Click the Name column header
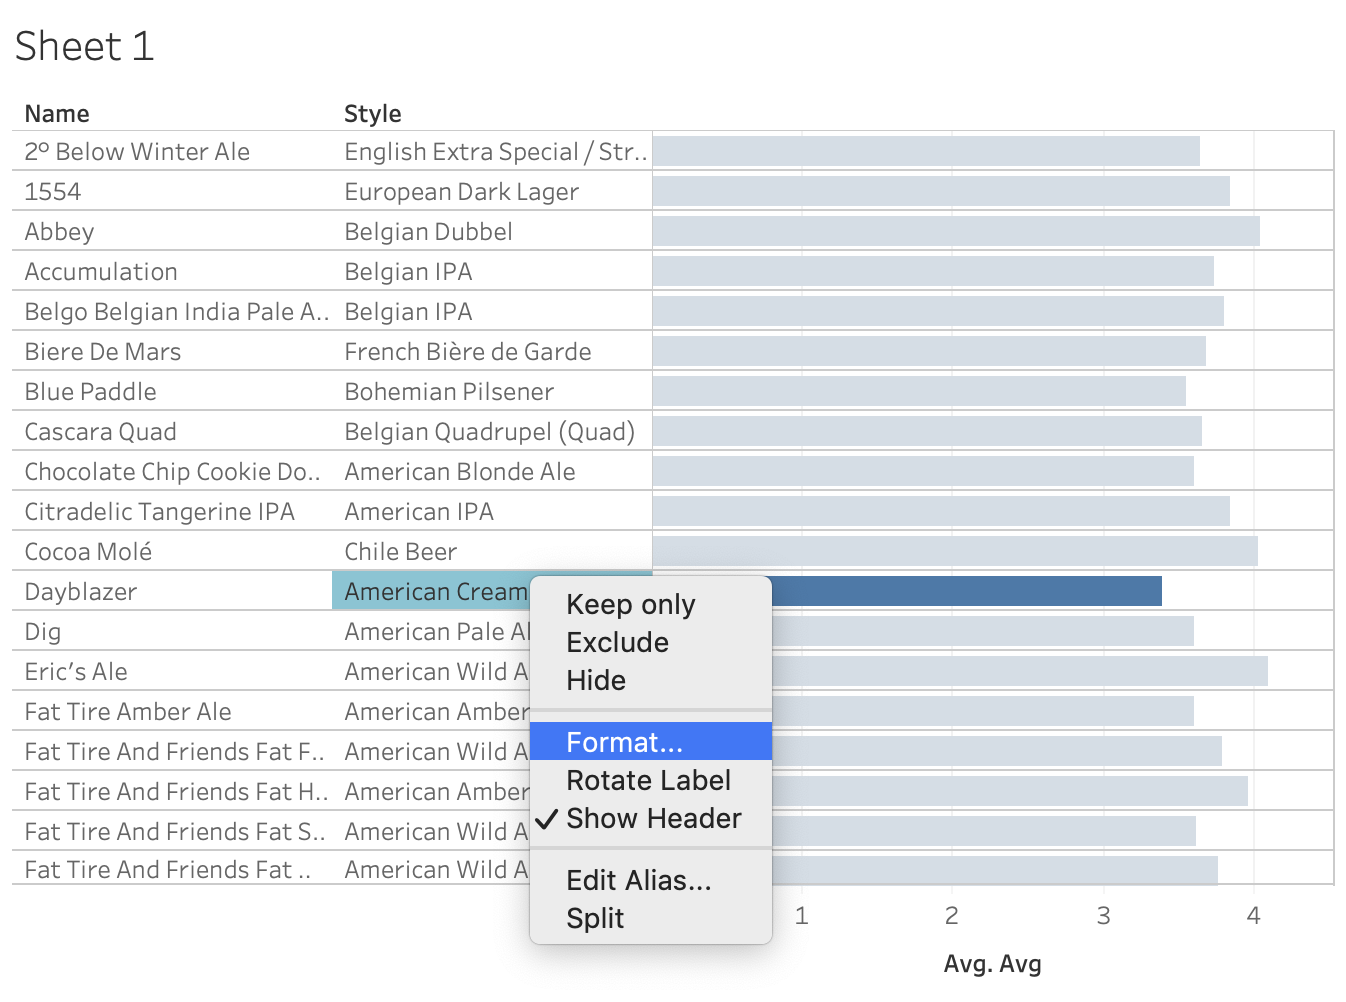 pos(57,114)
